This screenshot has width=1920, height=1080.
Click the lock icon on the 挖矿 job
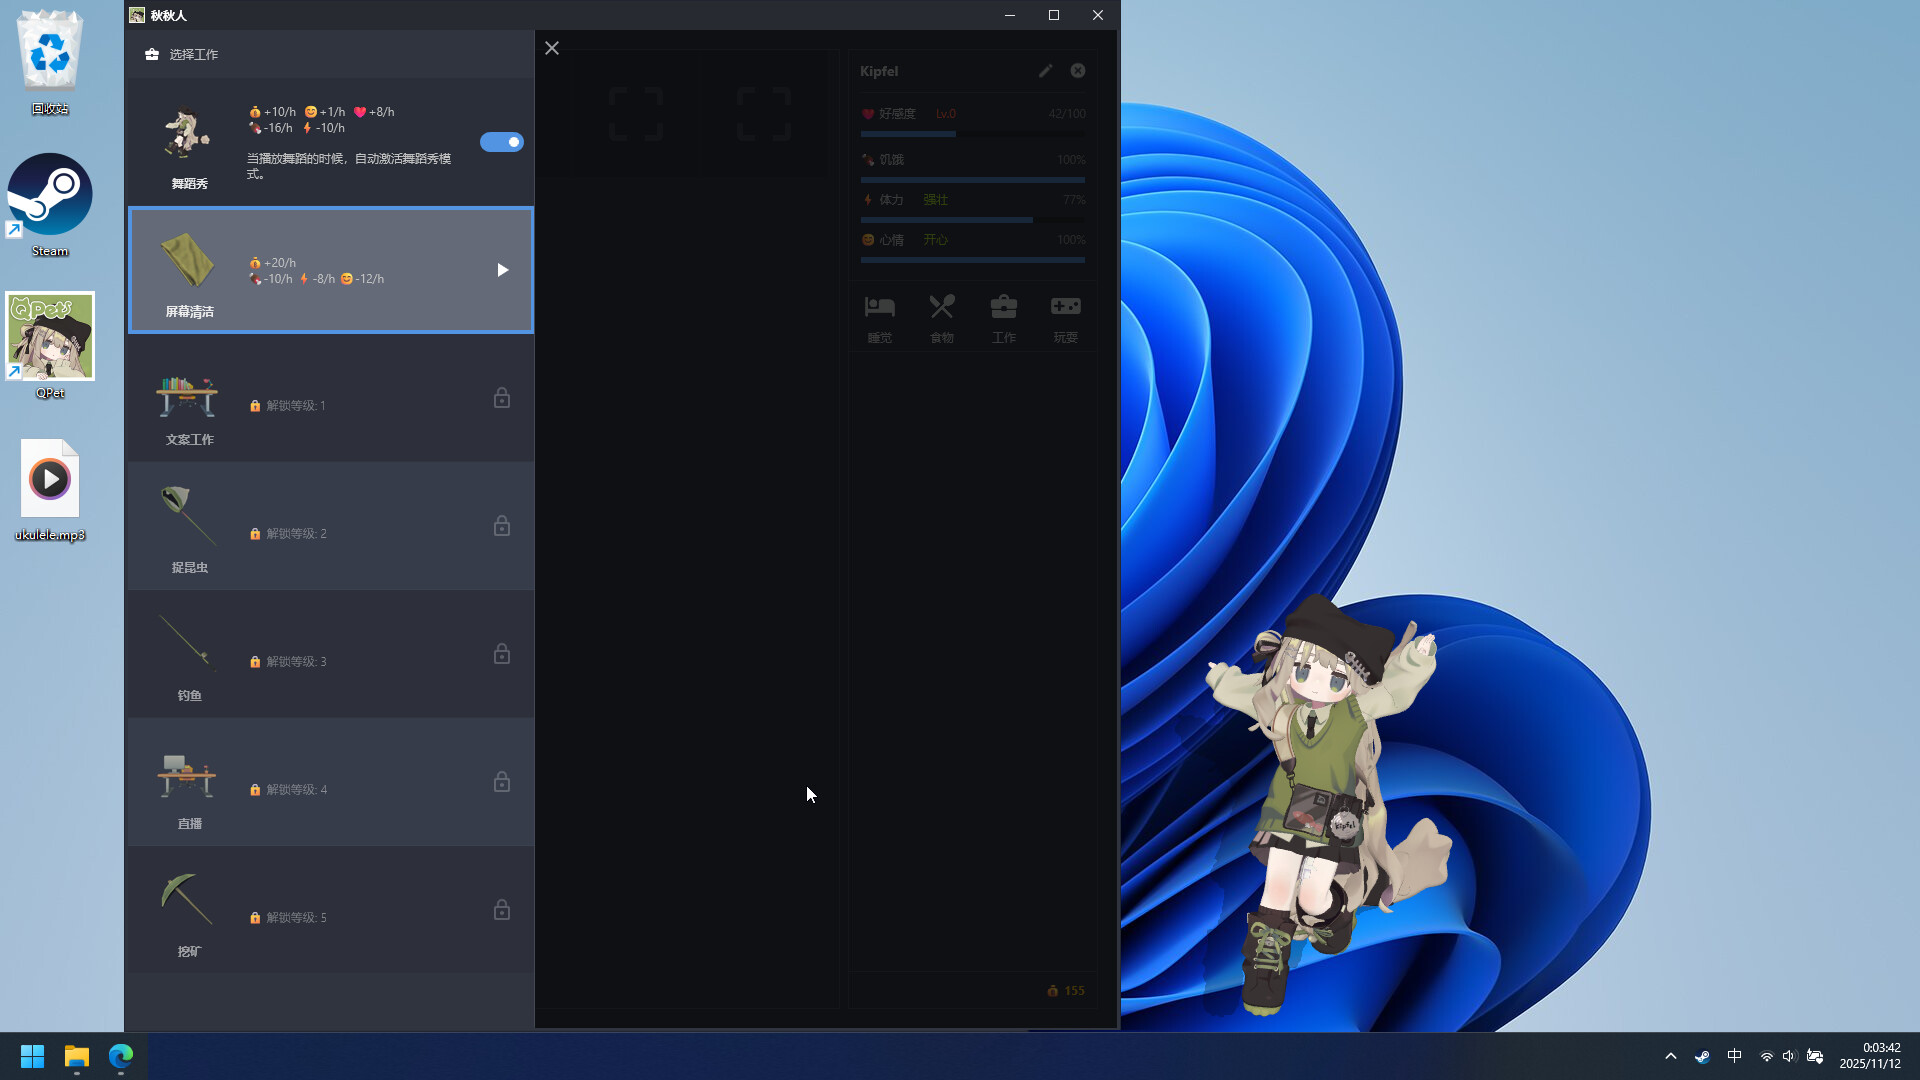(x=501, y=910)
